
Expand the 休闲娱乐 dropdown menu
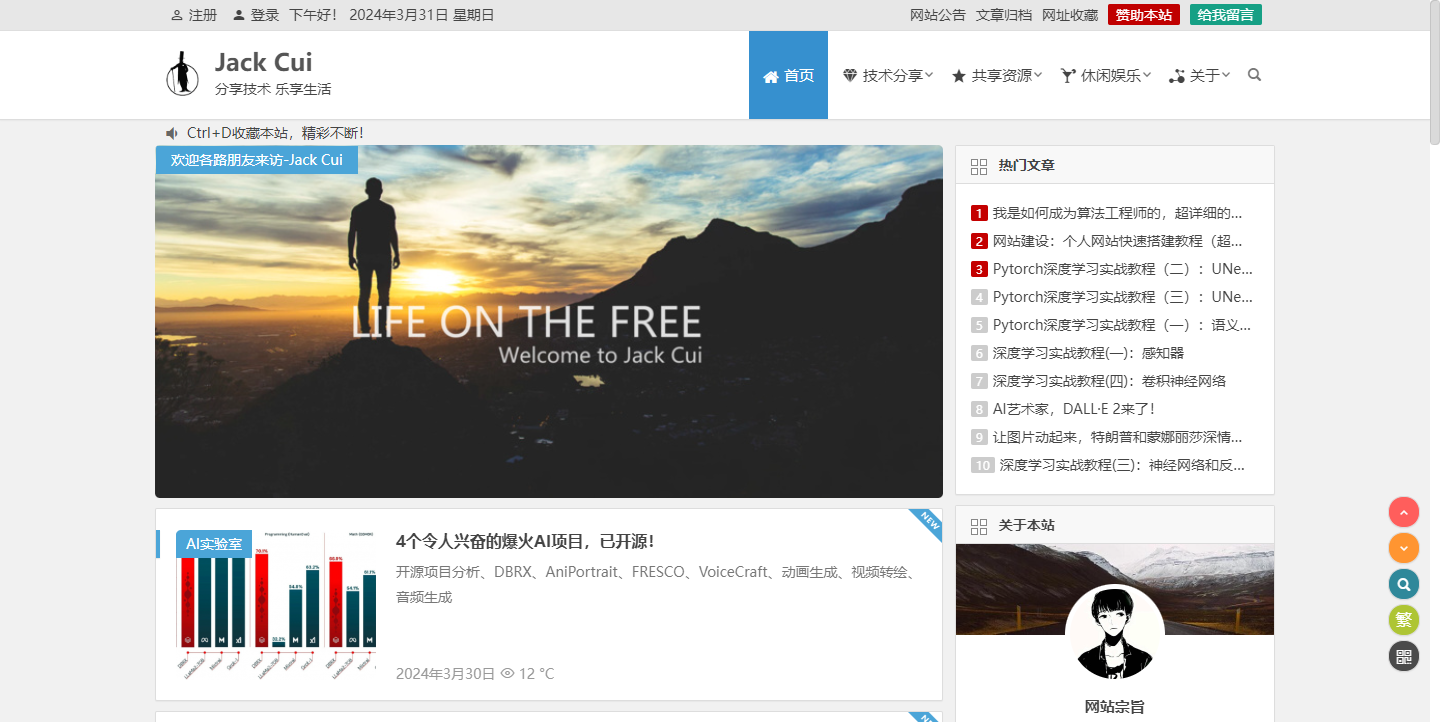coord(1106,75)
